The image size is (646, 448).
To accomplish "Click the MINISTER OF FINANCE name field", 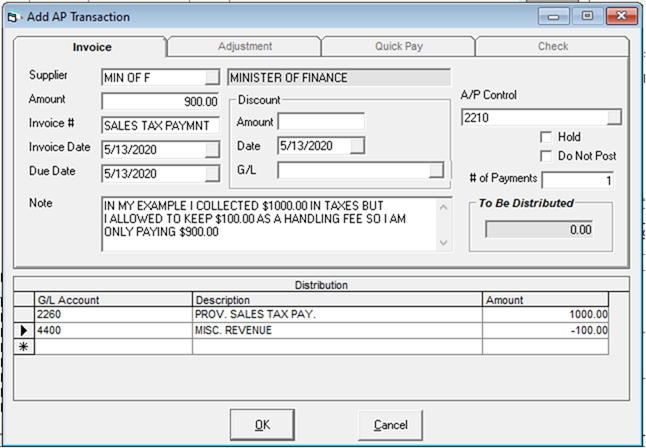I will (339, 77).
